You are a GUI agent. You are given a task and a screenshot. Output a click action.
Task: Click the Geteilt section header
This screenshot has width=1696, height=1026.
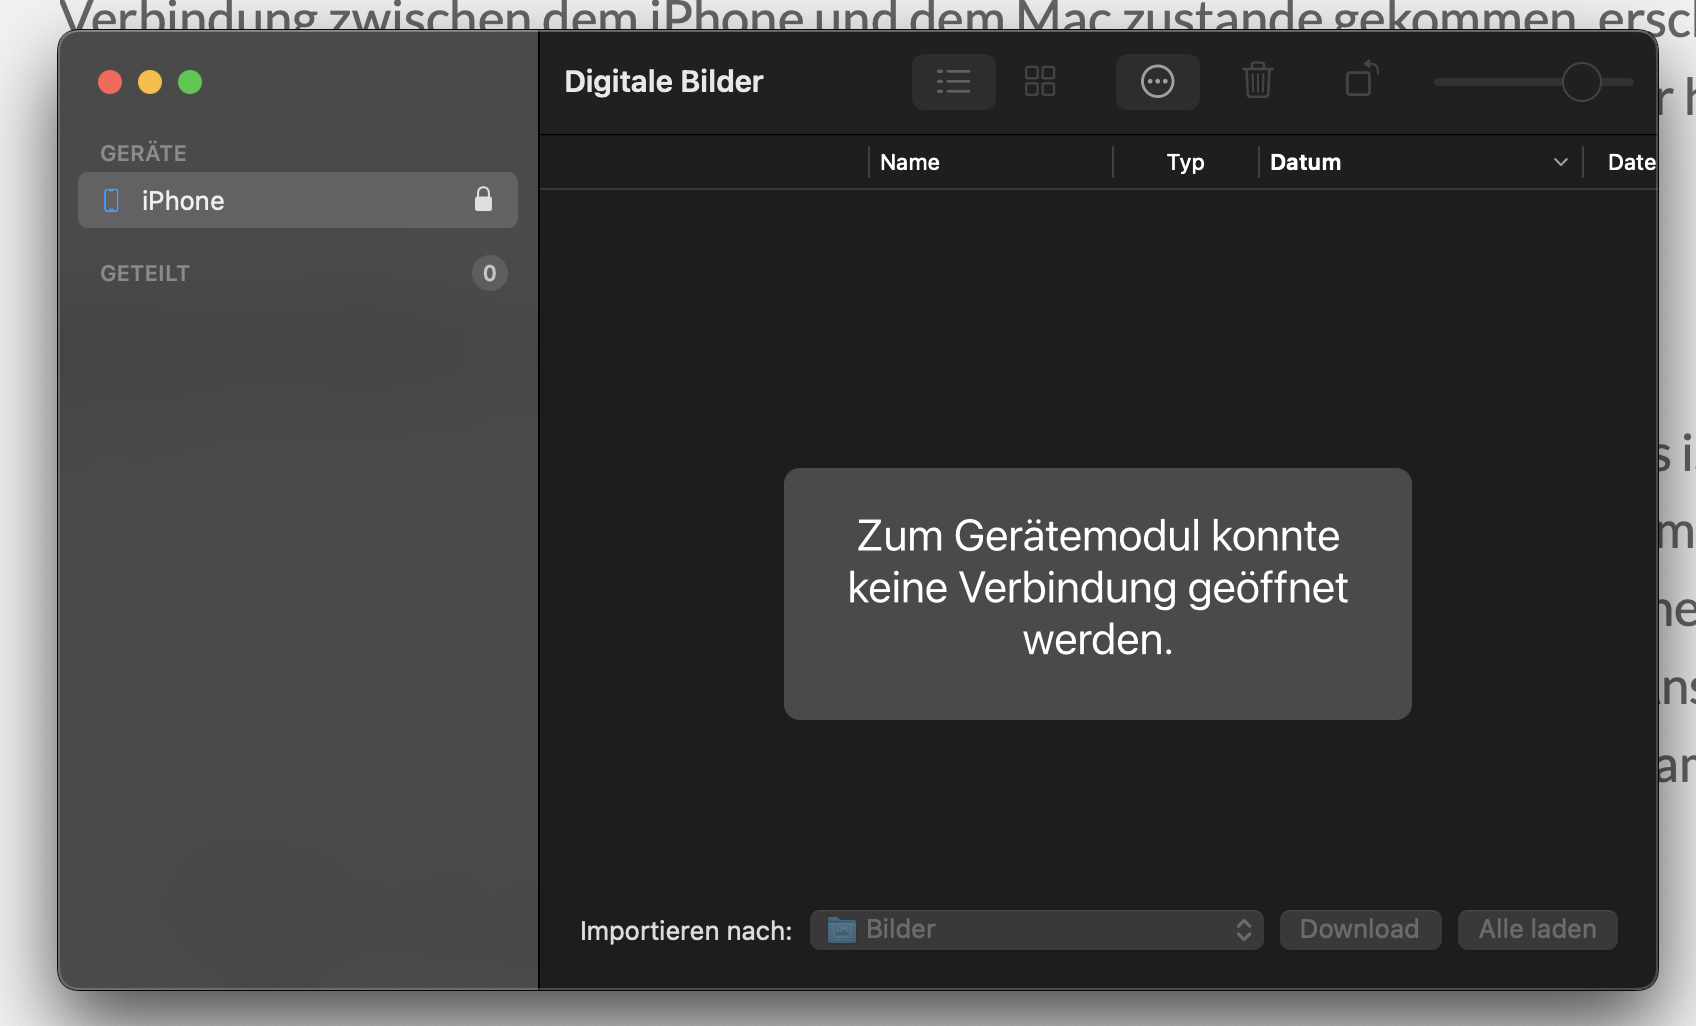click(145, 273)
